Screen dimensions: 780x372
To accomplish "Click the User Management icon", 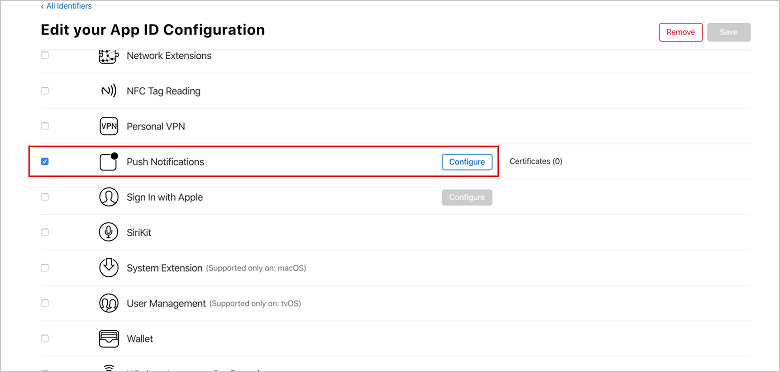I will coord(108,303).
